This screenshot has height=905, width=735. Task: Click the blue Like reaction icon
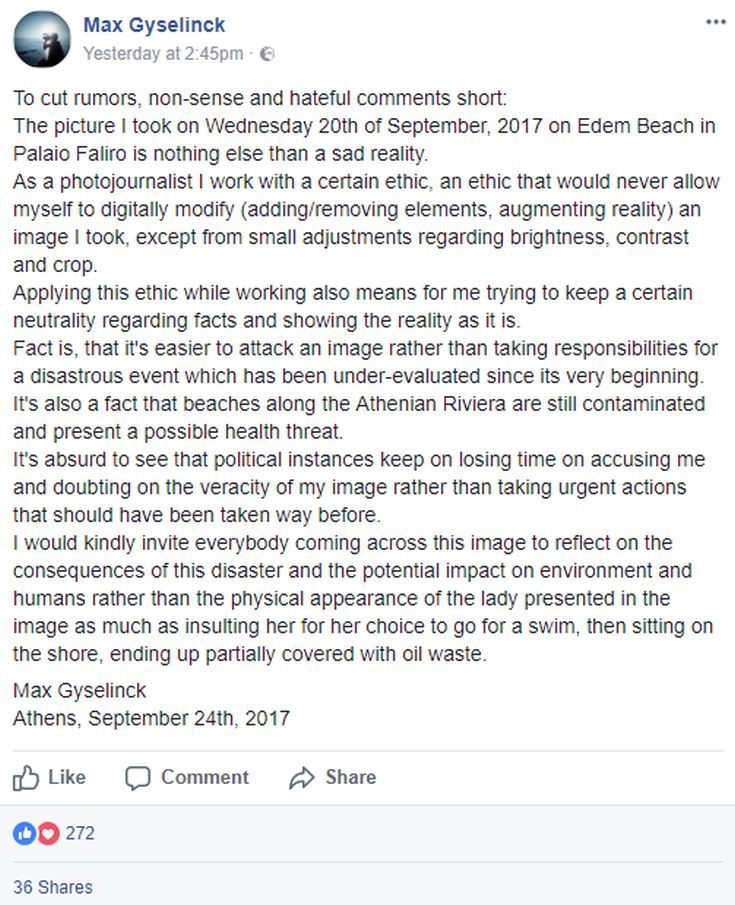[x=24, y=833]
